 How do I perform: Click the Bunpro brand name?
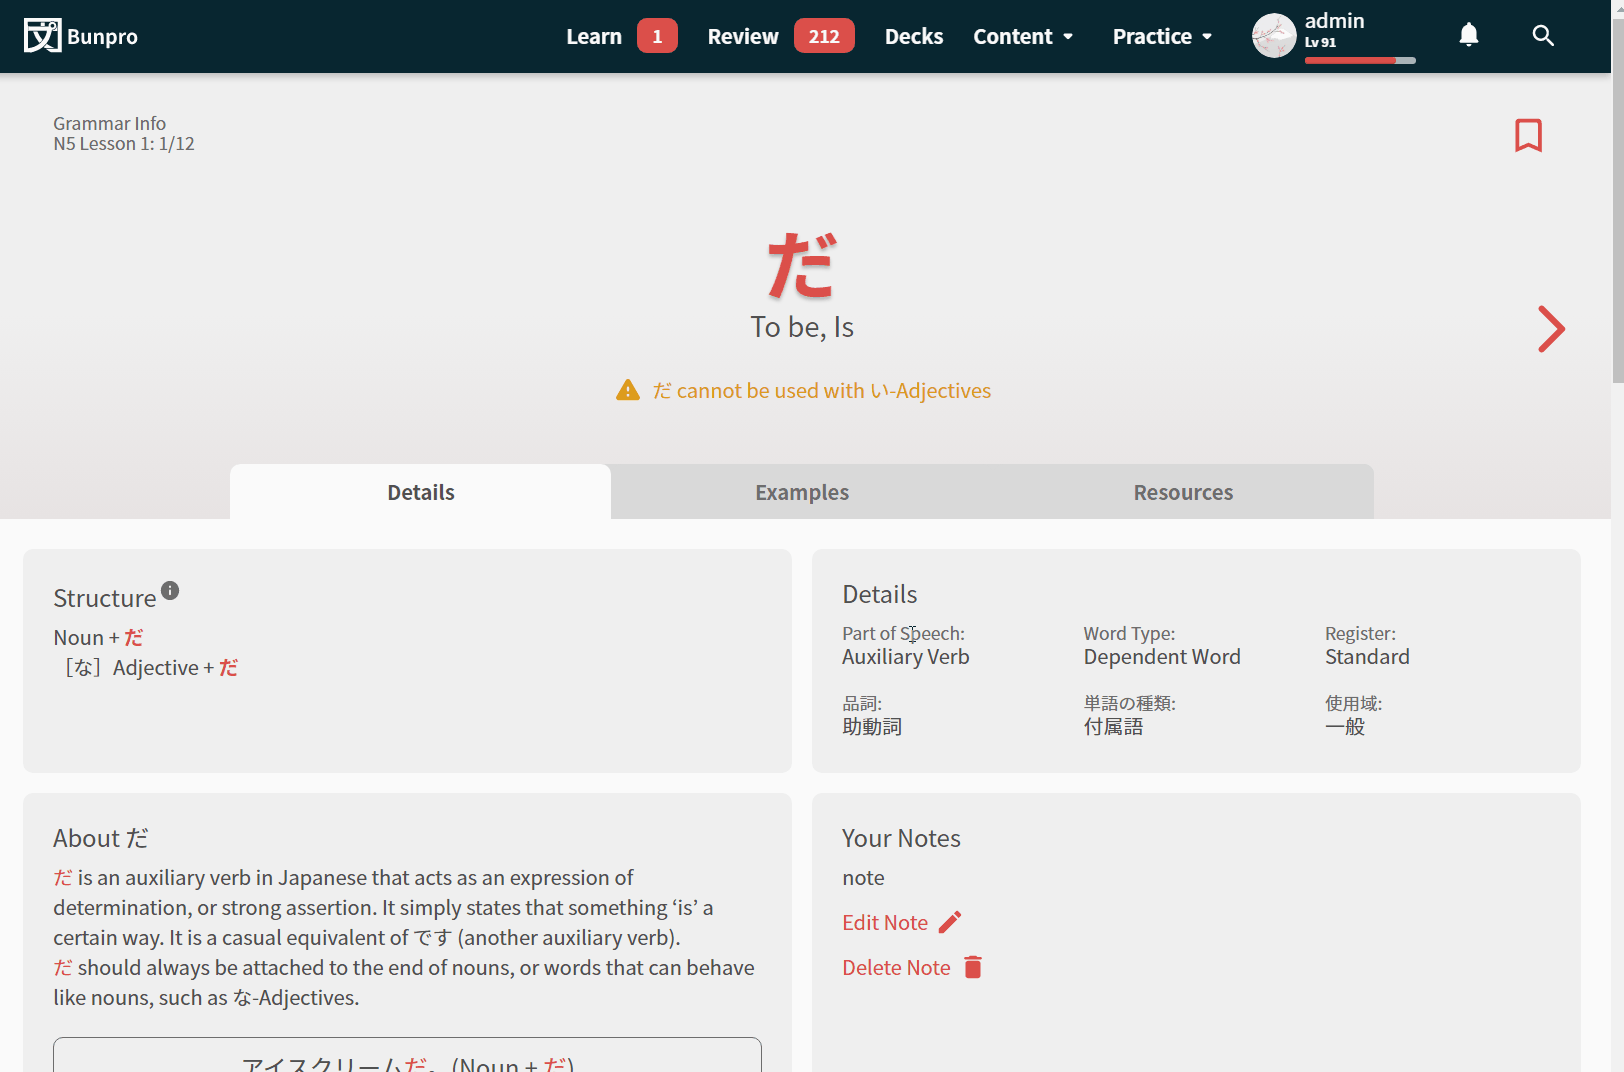coord(102,37)
